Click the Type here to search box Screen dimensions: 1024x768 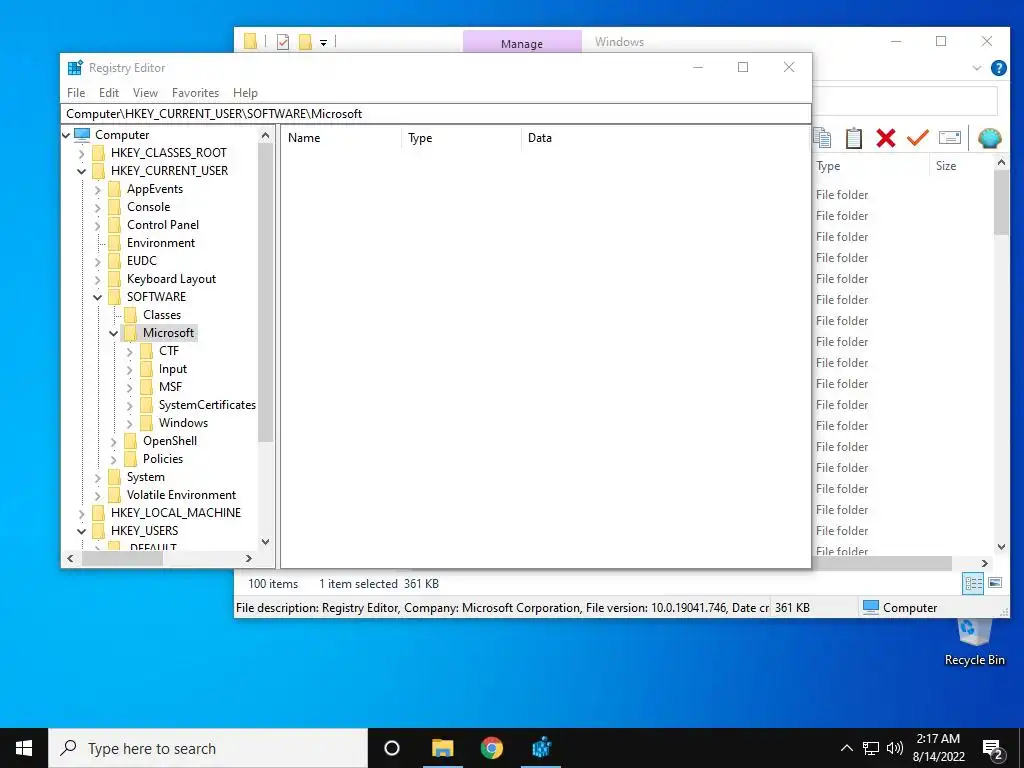click(x=208, y=748)
